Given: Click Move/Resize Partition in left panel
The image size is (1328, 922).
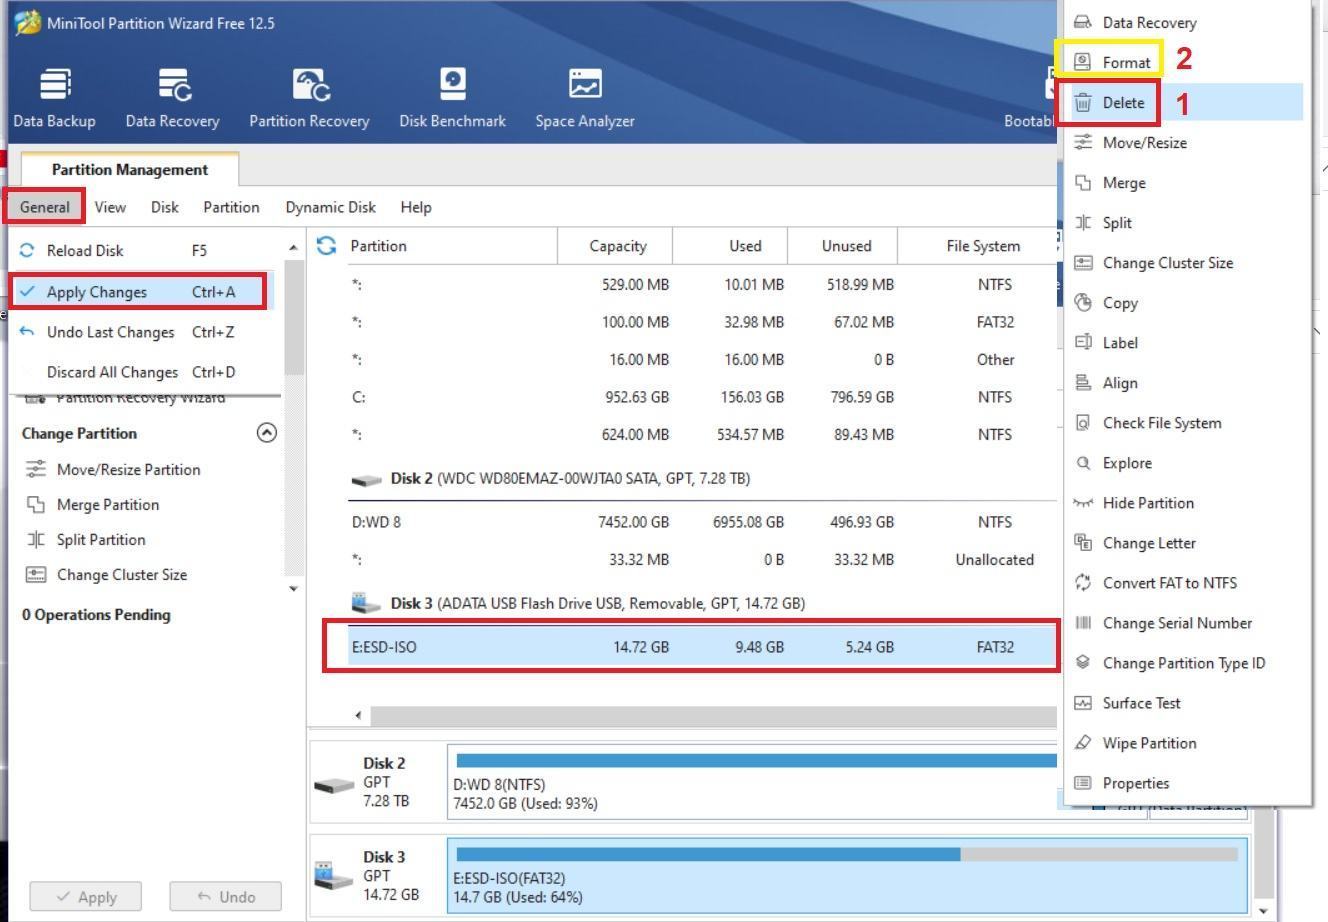Looking at the screenshot, I should pyautogui.click(x=128, y=469).
